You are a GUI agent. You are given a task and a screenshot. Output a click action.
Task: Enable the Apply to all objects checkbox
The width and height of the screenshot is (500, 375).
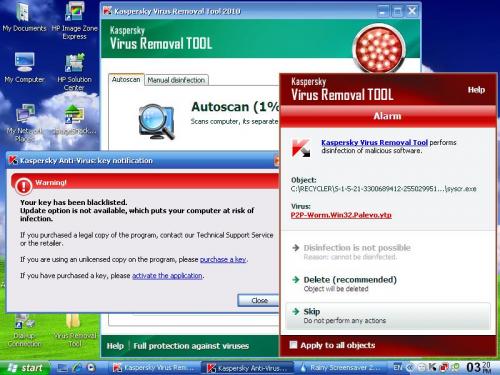tap(293, 345)
